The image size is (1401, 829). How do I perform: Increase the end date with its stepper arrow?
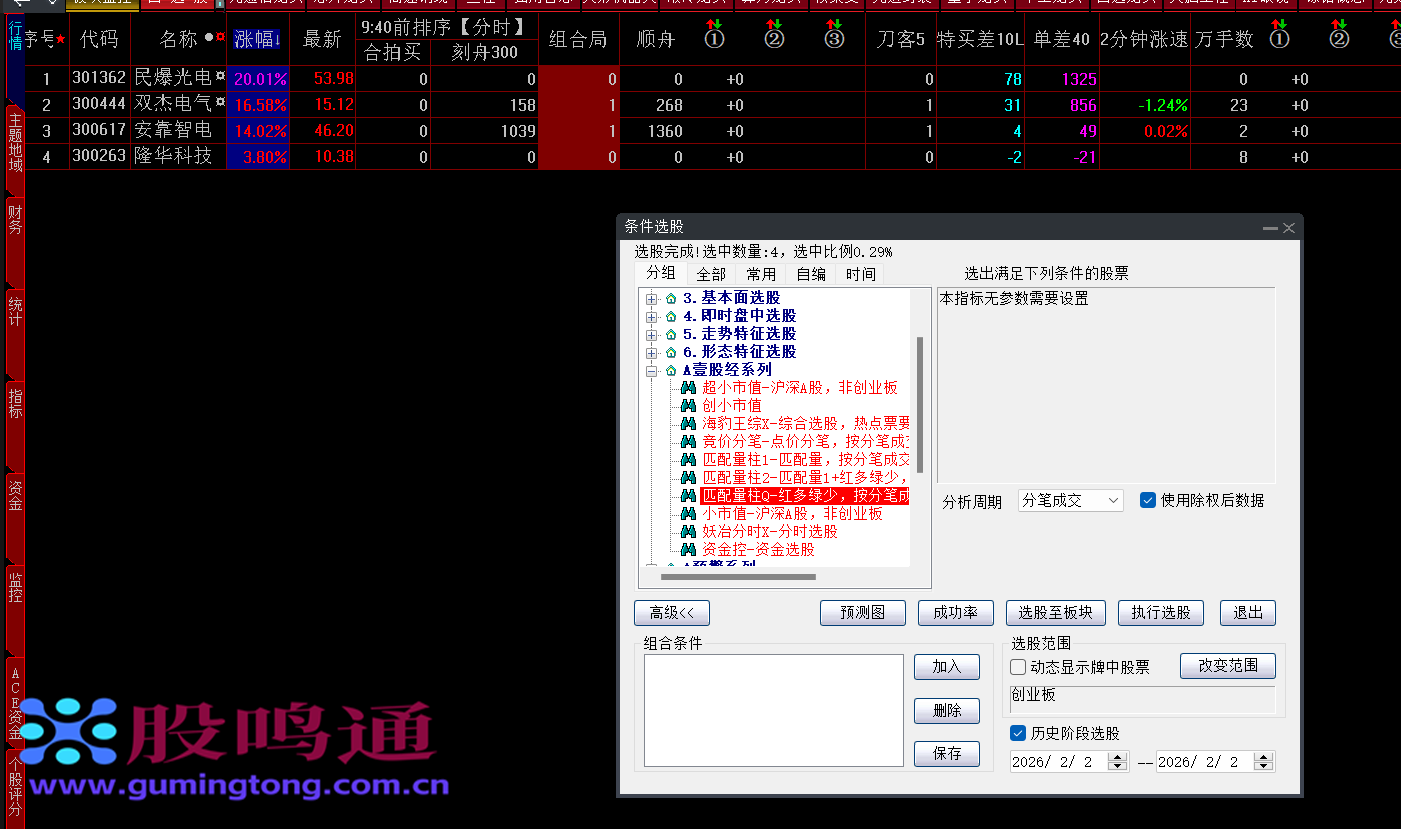[1262, 756]
